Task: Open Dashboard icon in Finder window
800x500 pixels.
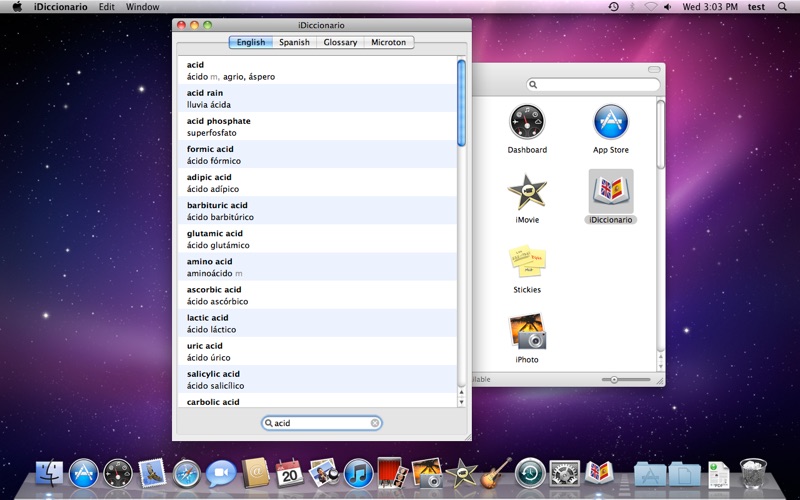Action: point(527,122)
